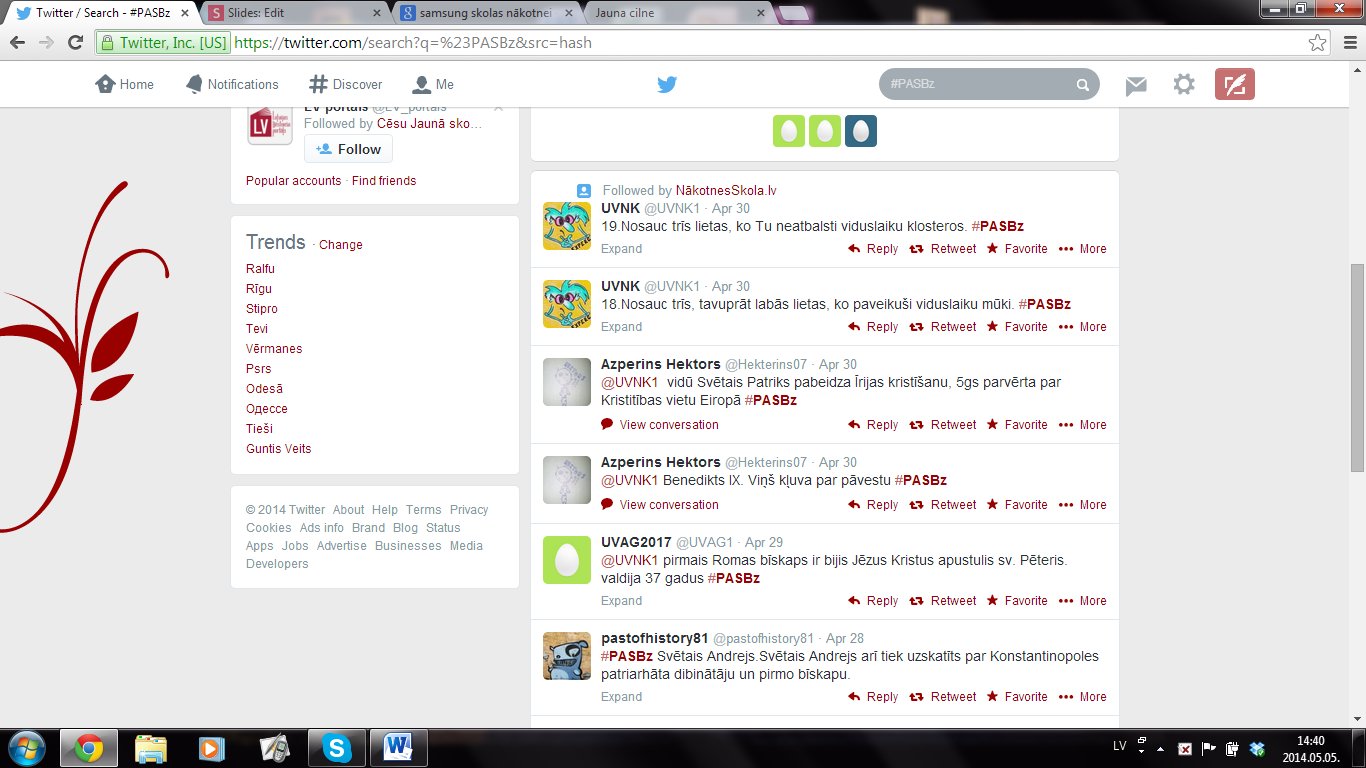Retweet the UVAG2017 tweet
Viewport: 1366px width, 768px height.
(x=943, y=601)
